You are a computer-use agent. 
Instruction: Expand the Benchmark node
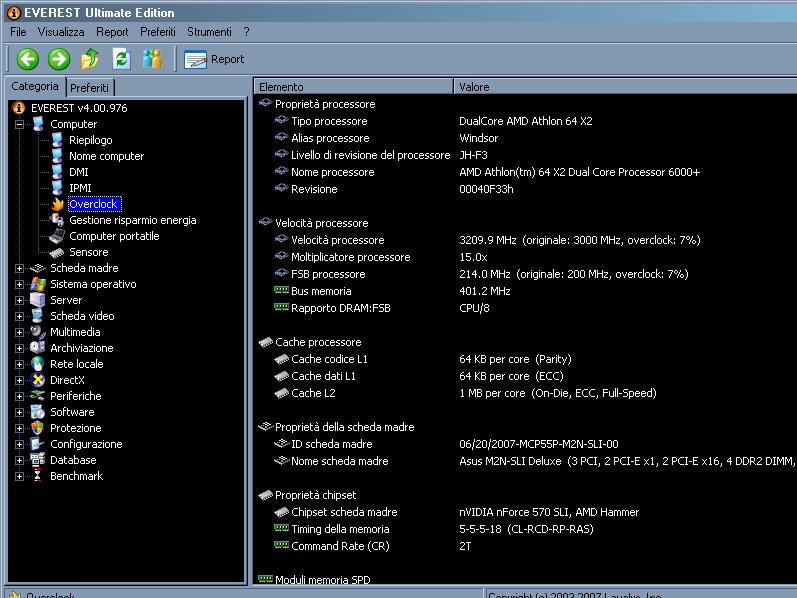pyautogui.click(x=19, y=476)
